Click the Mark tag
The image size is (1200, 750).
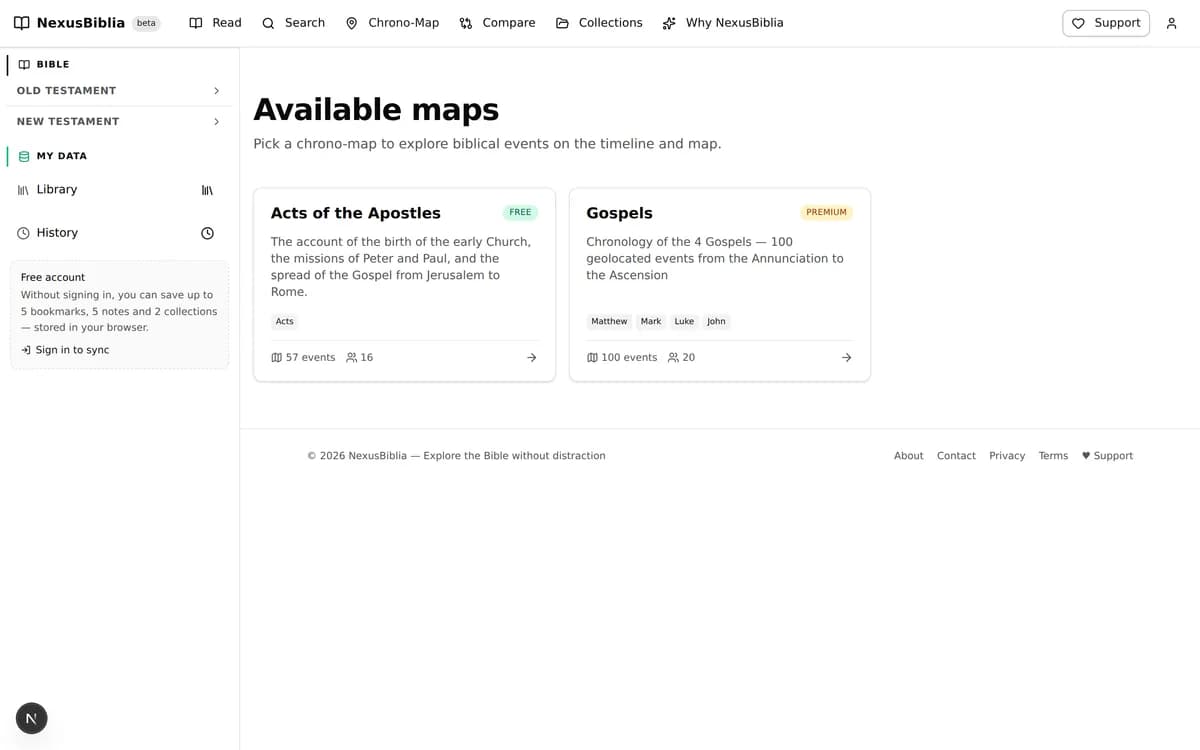pos(651,322)
